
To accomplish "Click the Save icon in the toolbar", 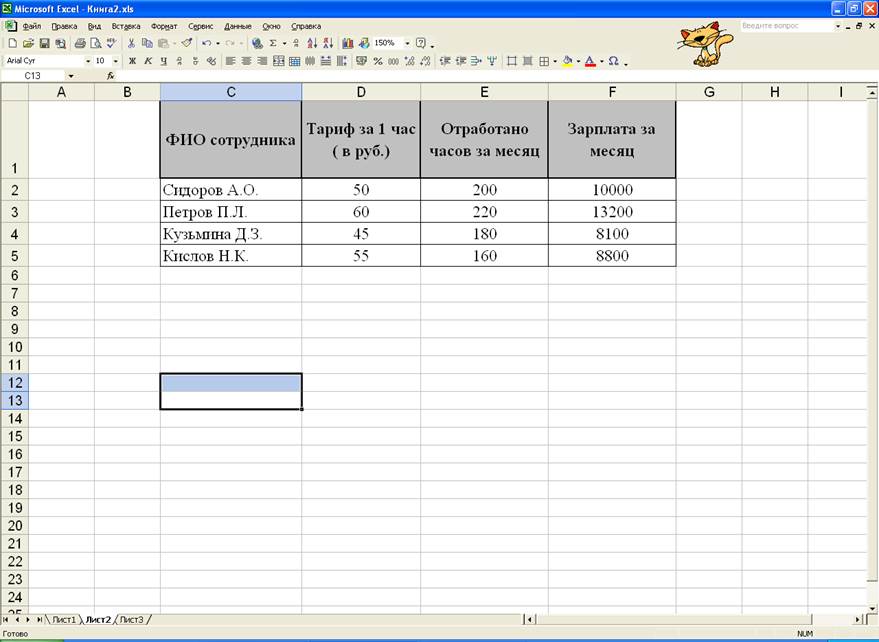I will point(44,44).
